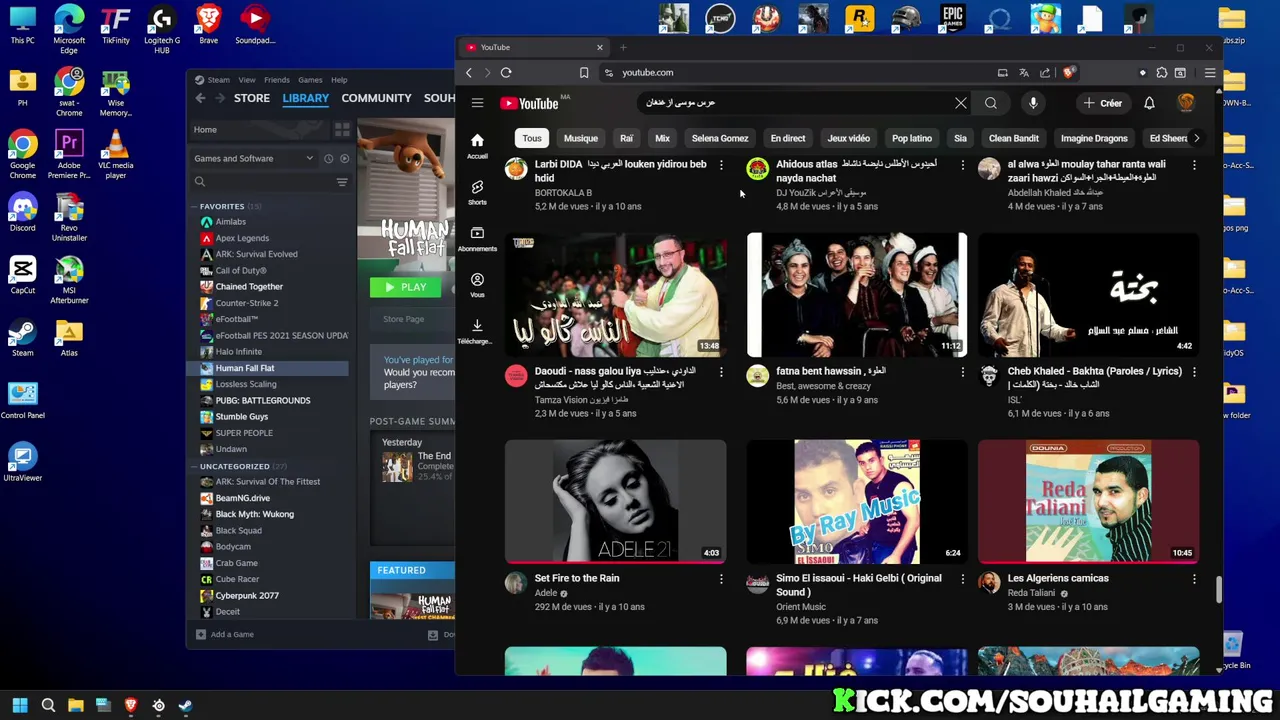This screenshot has width=1280, height=720.
Task: Toggle Steam library grid collections view
Action: tap(342, 130)
